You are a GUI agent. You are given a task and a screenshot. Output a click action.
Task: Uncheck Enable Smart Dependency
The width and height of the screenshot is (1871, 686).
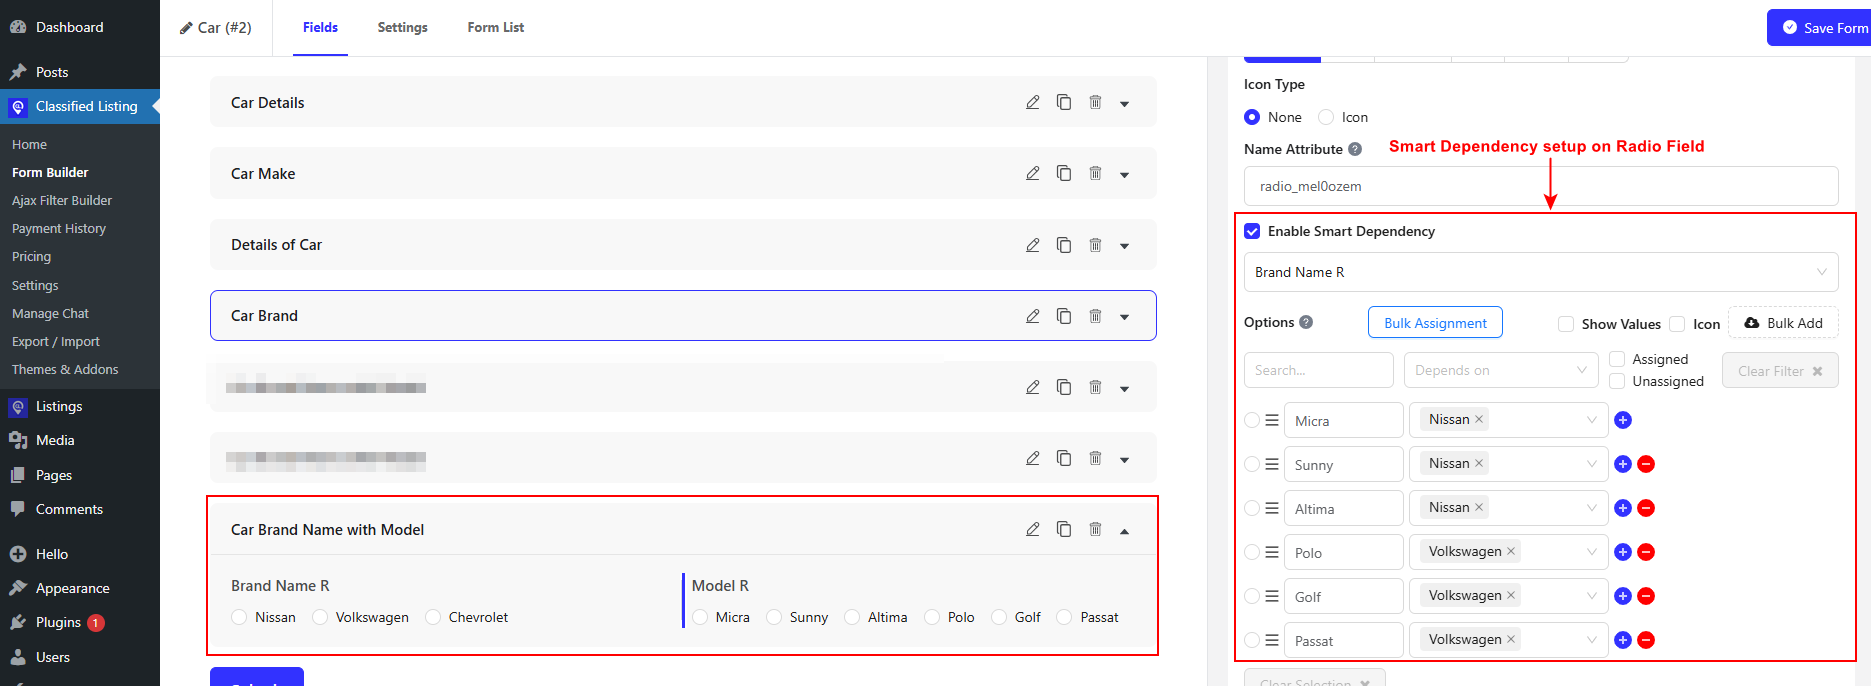[x=1252, y=231]
